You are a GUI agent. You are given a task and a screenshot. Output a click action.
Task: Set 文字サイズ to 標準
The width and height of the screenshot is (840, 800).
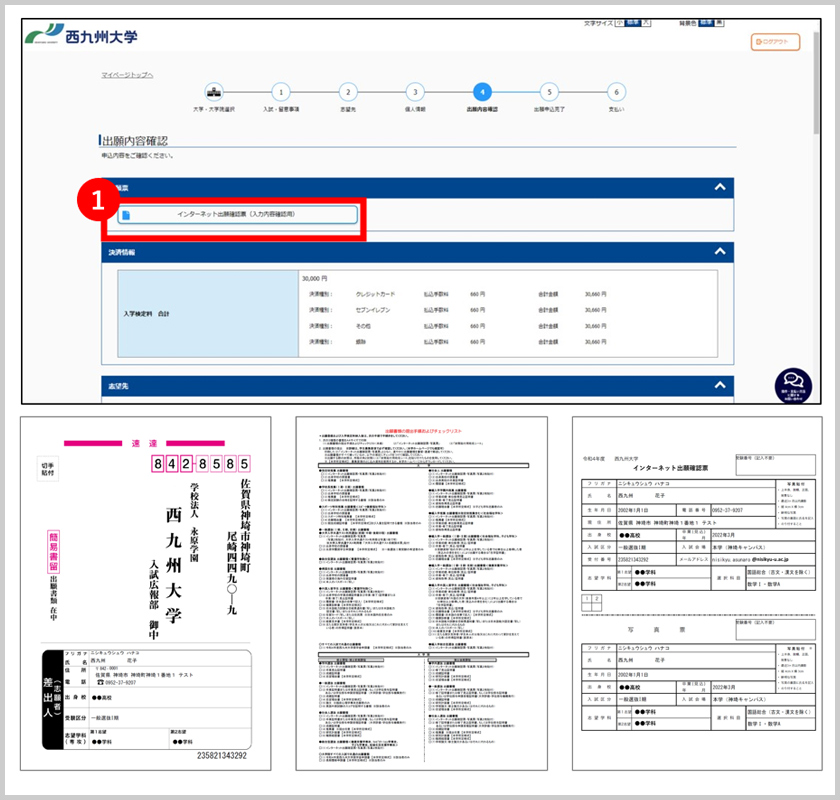pos(633,23)
